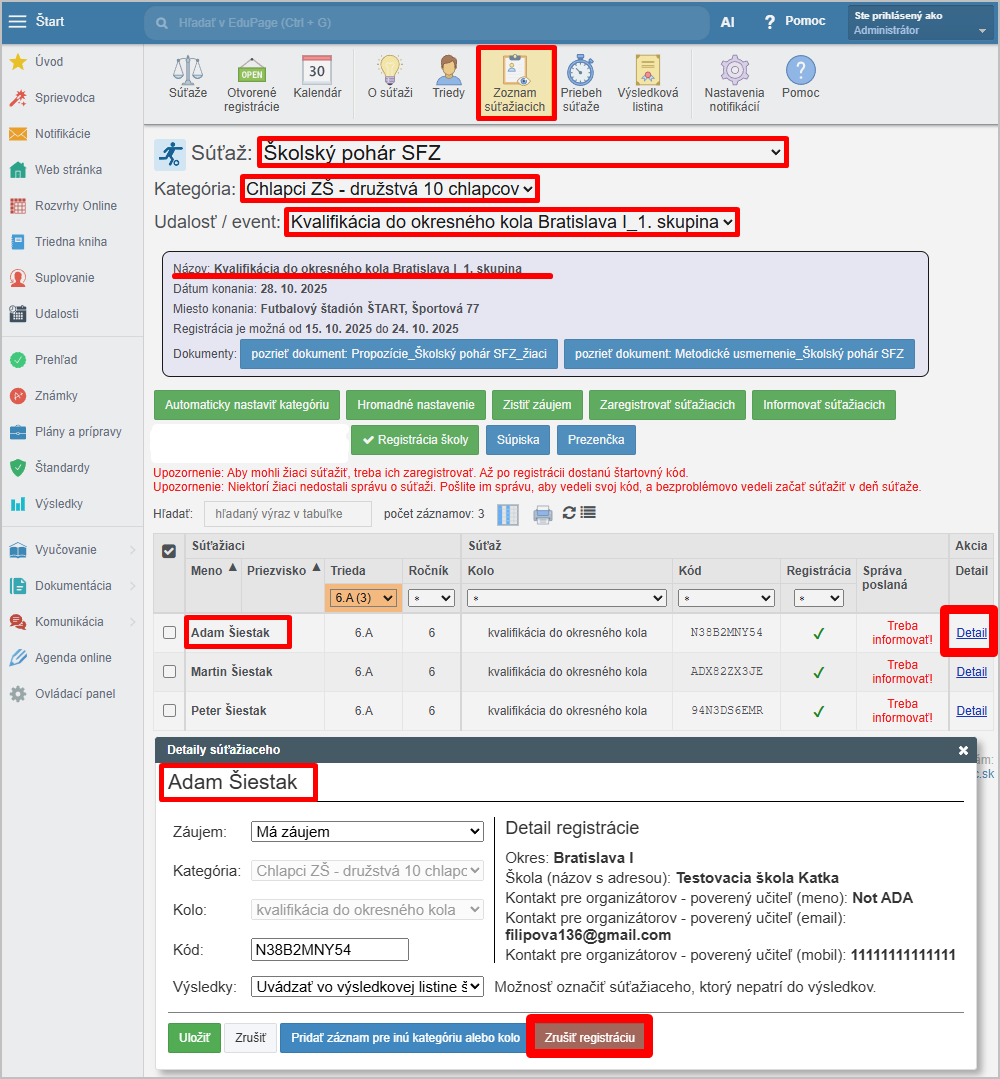This screenshot has width=1000, height=1079.
Task: Click Detail link for Martin Šiestak
Action: (971, 672)
